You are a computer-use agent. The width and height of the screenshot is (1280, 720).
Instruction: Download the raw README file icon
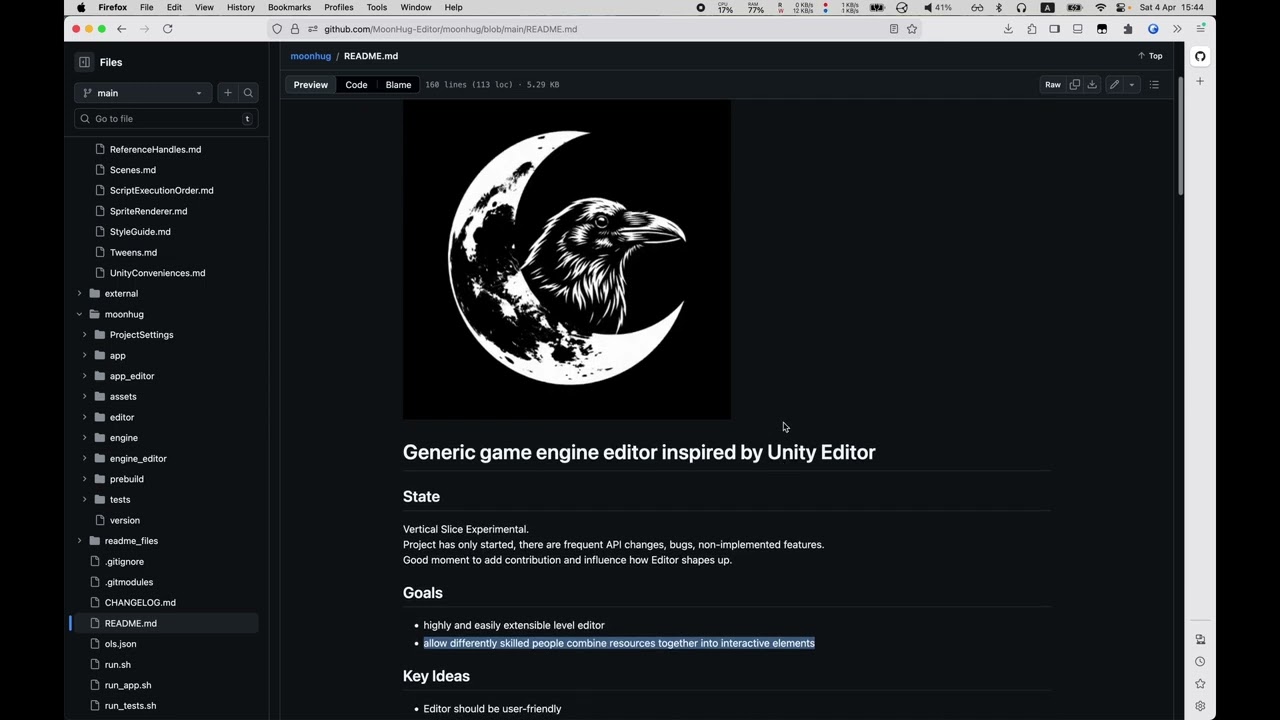[x=1092, y=85]
